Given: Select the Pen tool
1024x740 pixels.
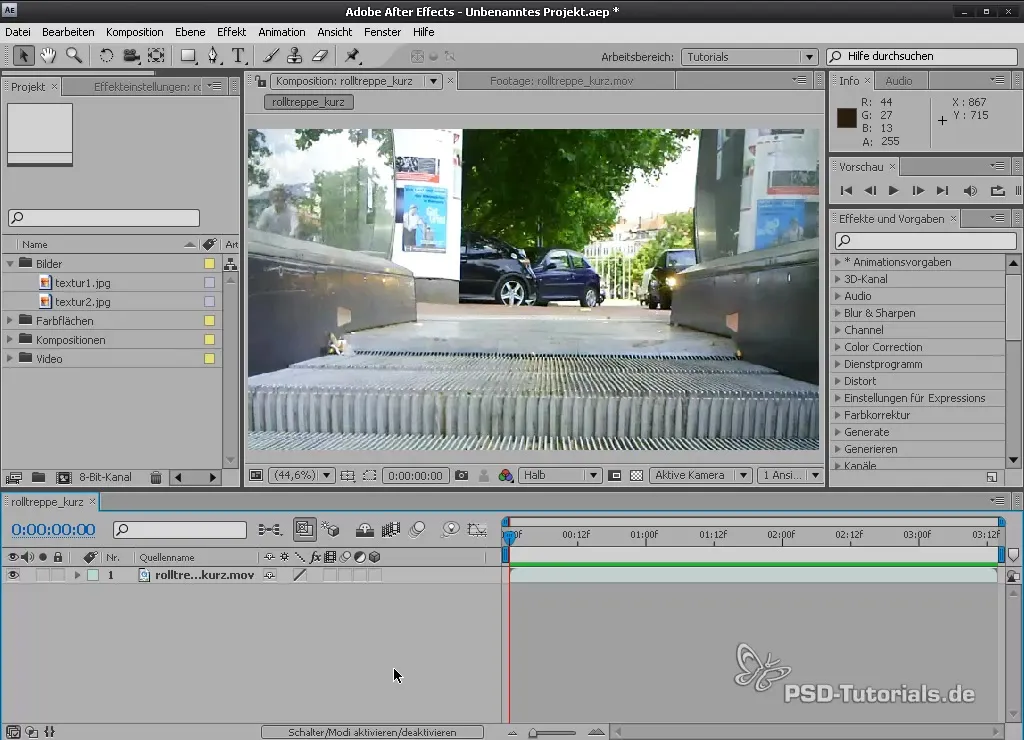Looking at the screenshot, I should [x=214, y=56].
